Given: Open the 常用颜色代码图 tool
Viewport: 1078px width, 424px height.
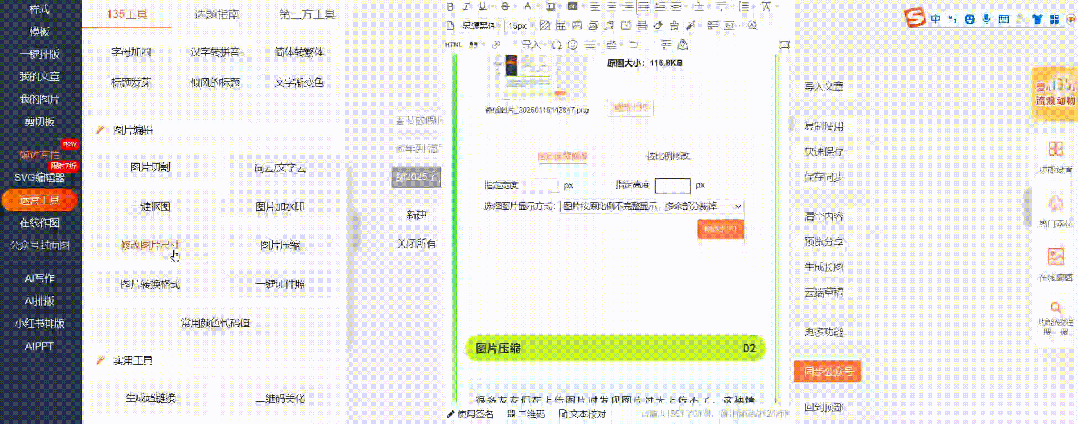Looking at the screenshot, I should [x=215, y=322].
